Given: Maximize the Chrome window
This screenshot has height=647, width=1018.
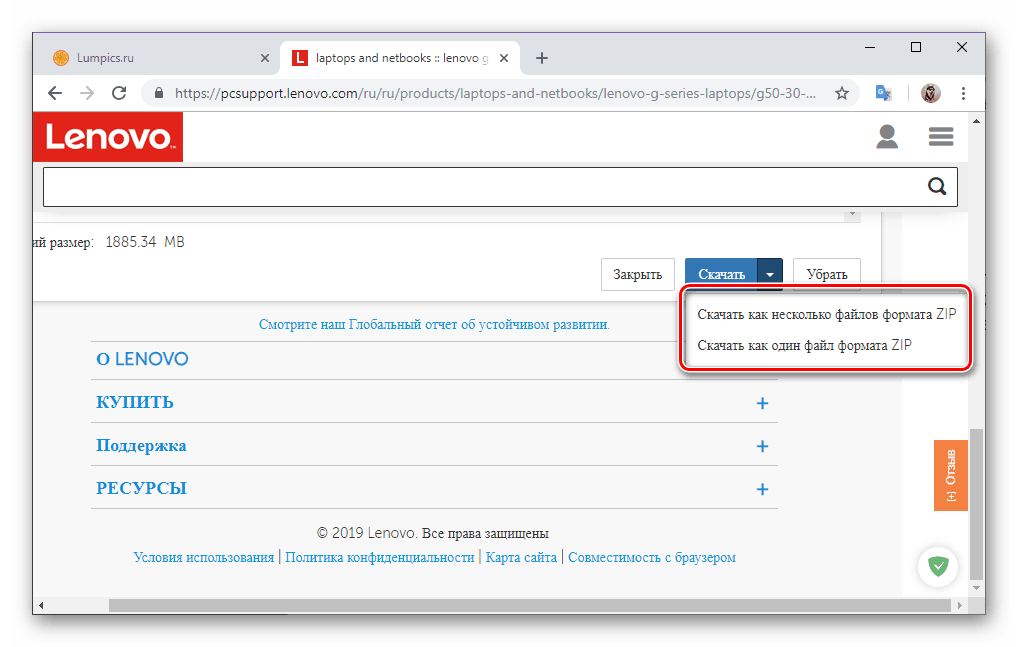Looking at the screenshot, I should [x=916, y=47].
